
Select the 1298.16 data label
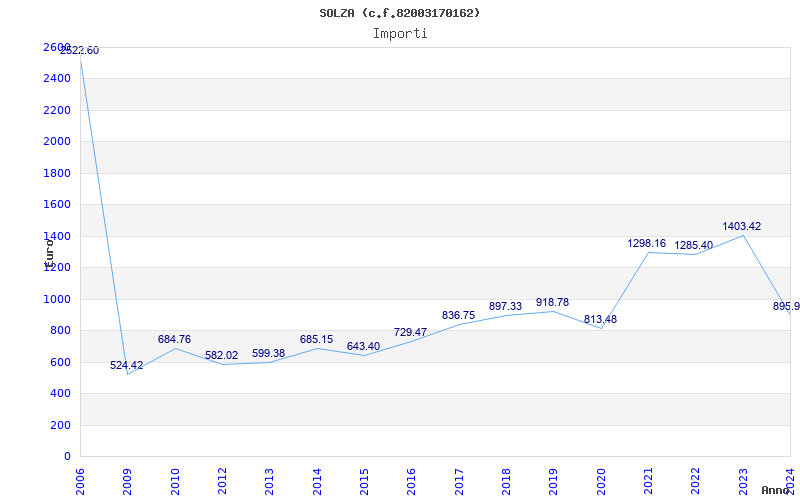[x=646, y=243]
